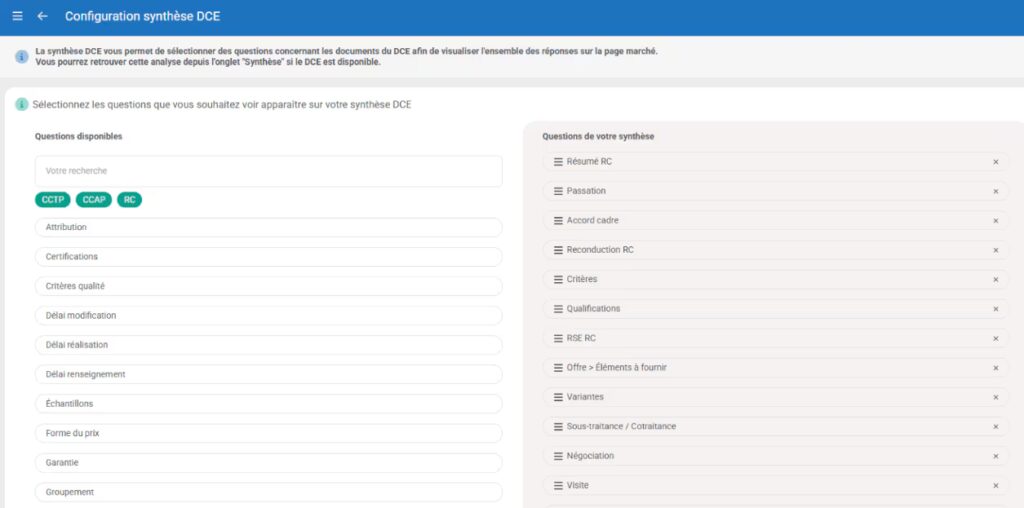Image resolution: width=1024 pixels, height=508 pixels.
Task: Select Échantillons from available questions
Action: pyautogui.click(x=268, y=404)
